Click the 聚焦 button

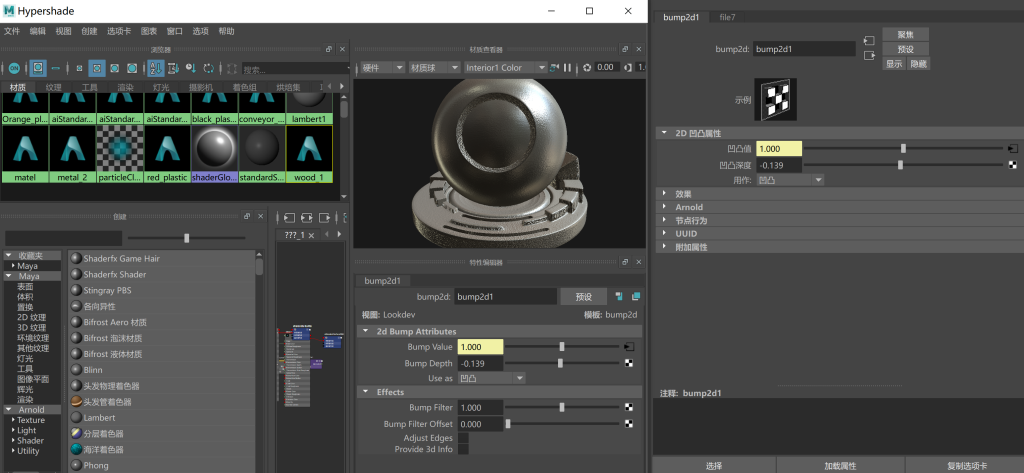pos(905,34)
